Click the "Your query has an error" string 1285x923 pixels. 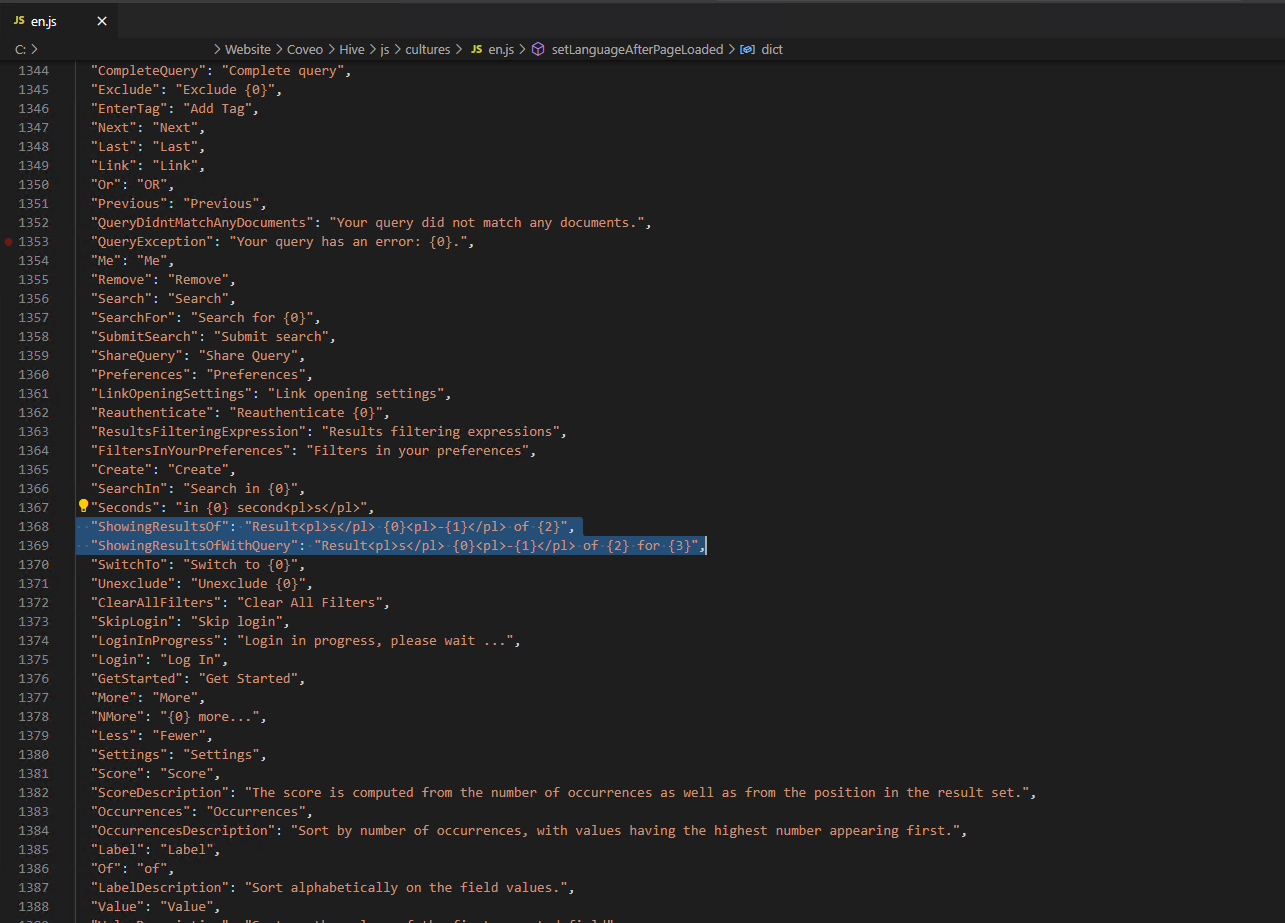tap(351, 242)
